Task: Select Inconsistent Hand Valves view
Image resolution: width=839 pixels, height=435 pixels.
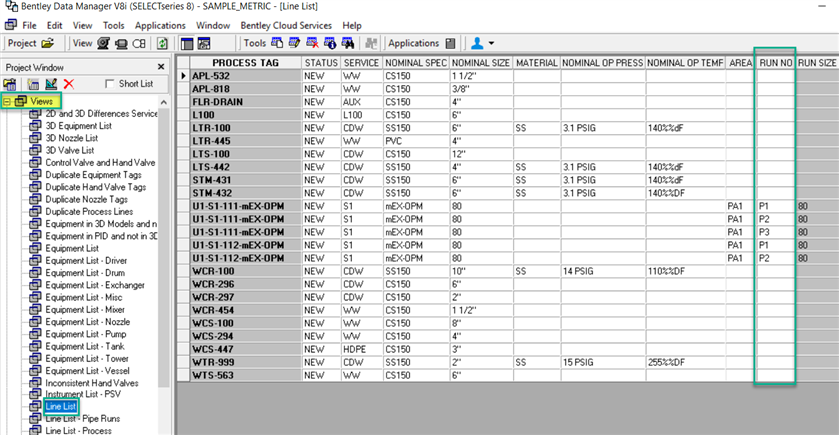Action: 91,383
